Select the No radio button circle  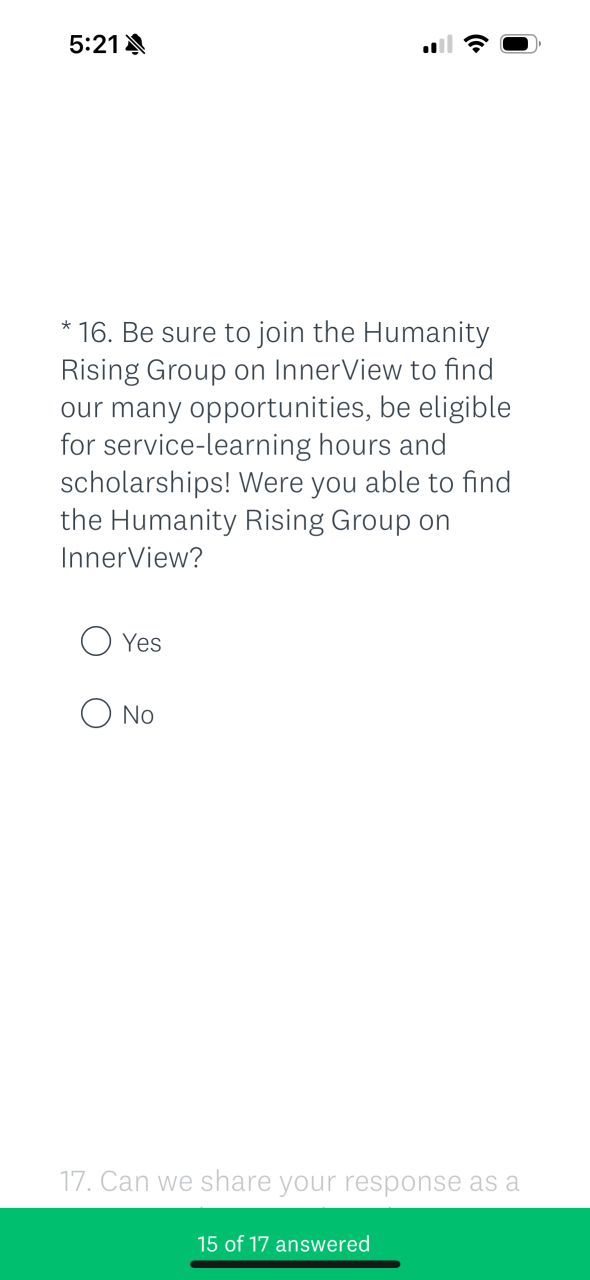96,713
